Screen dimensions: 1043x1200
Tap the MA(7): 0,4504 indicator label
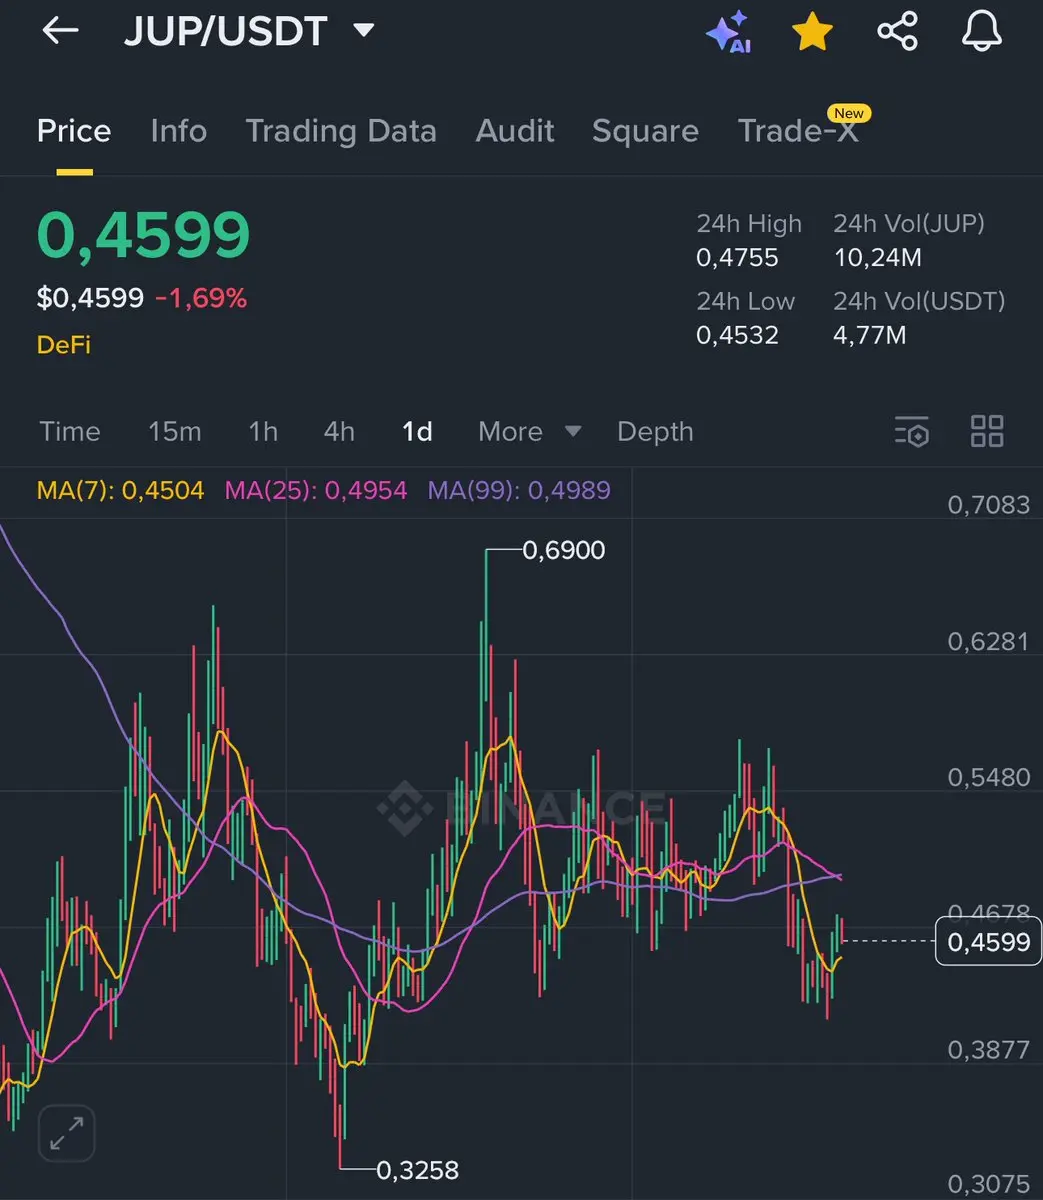pos(120,491)
